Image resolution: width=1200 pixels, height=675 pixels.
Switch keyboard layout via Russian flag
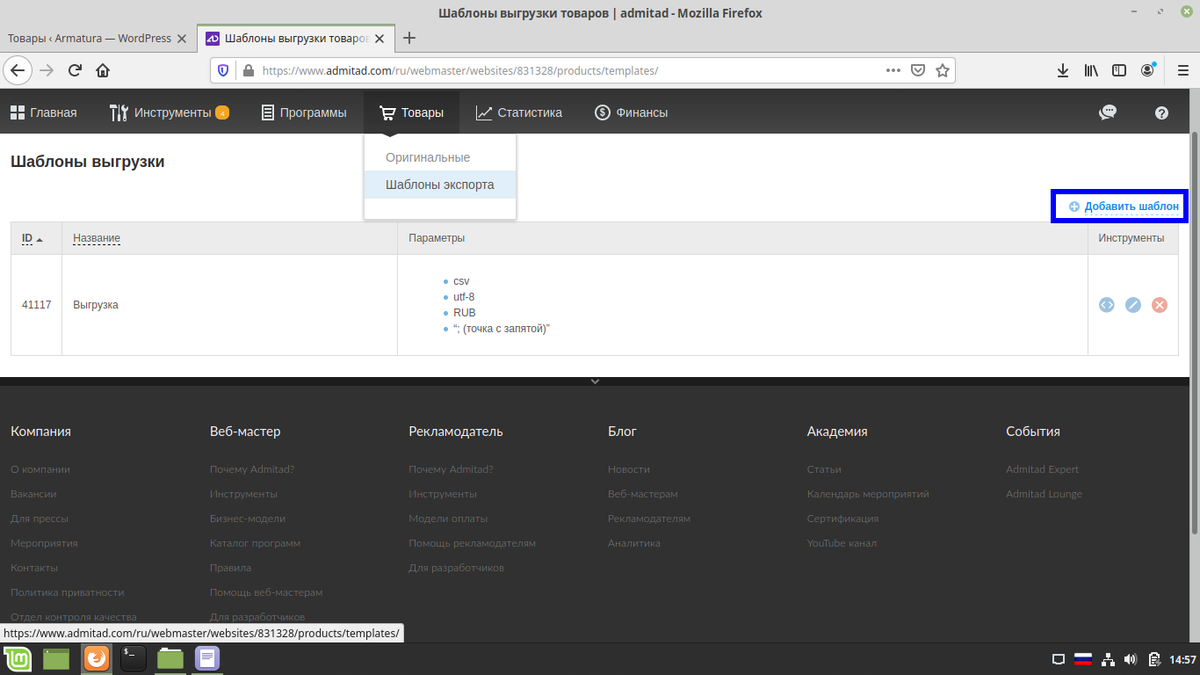[x=1082, y=660]
